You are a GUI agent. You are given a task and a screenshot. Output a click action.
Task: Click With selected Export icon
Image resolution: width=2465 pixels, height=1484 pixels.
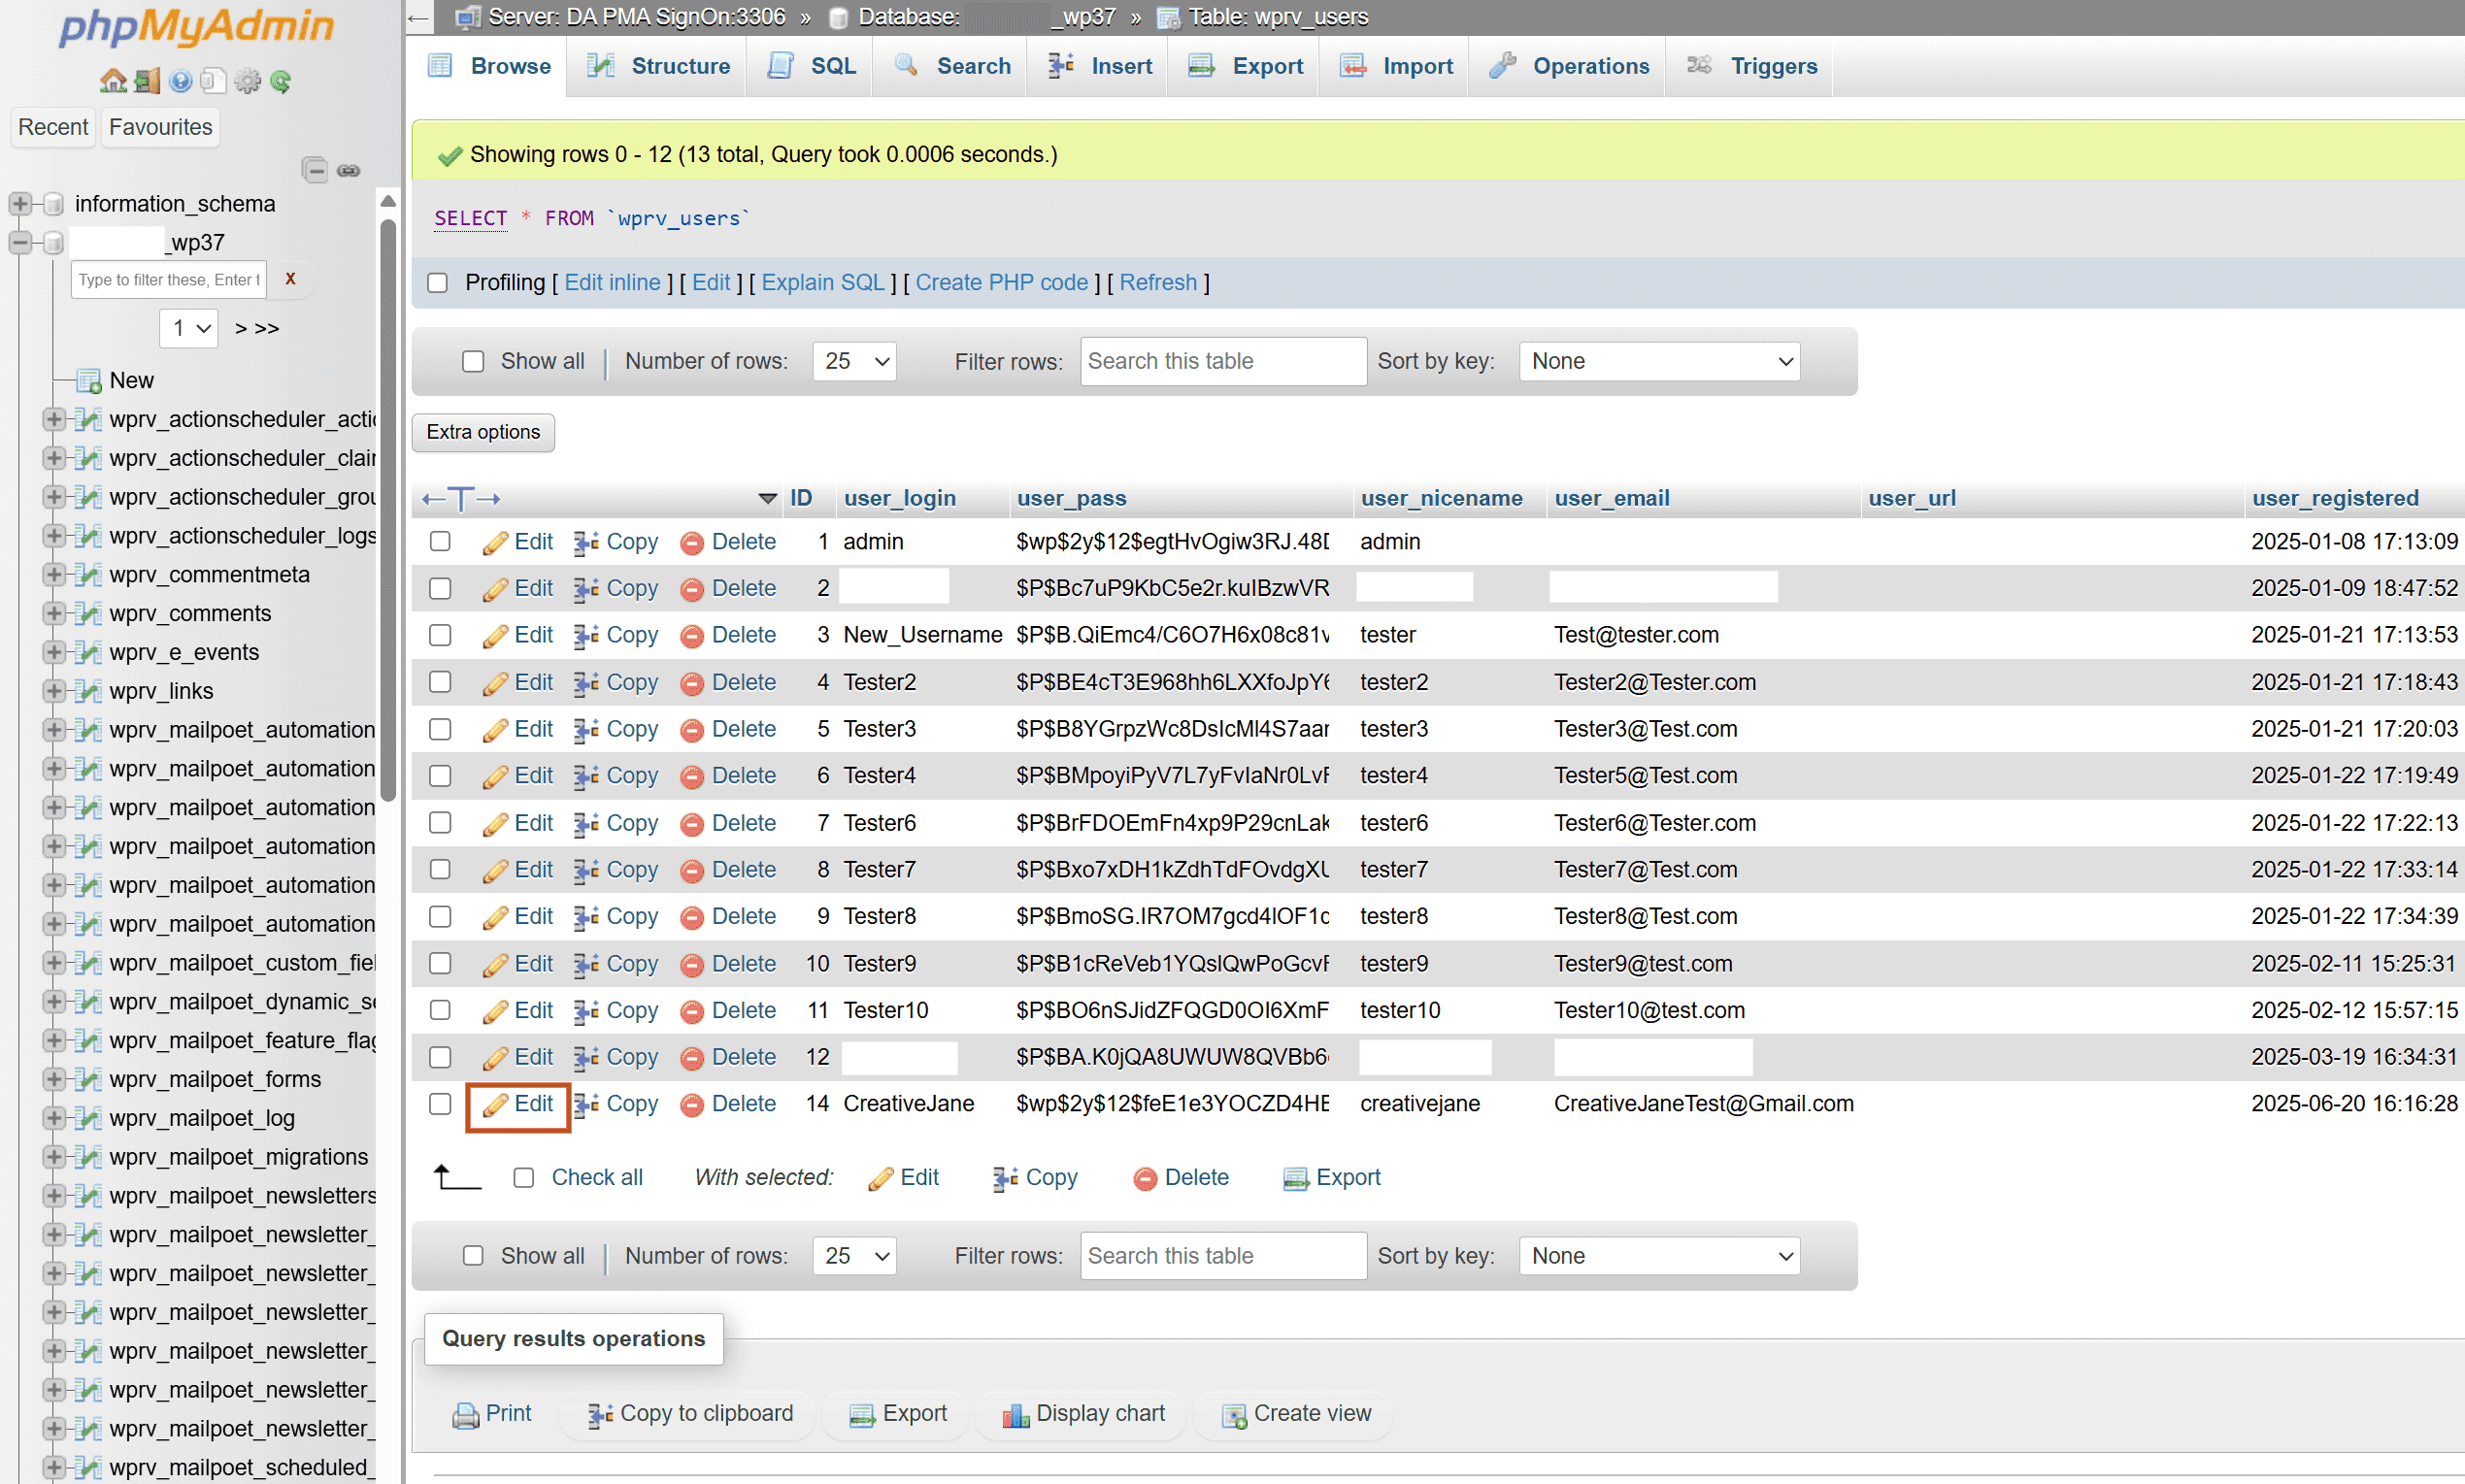(1296, 1178)
